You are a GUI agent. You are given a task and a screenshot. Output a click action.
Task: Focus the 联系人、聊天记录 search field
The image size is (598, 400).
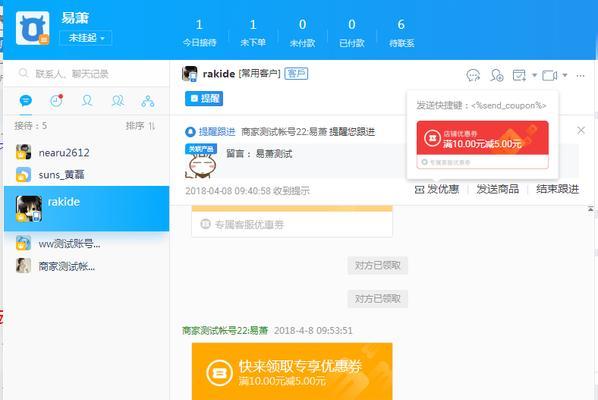click(x=87, y=74)
